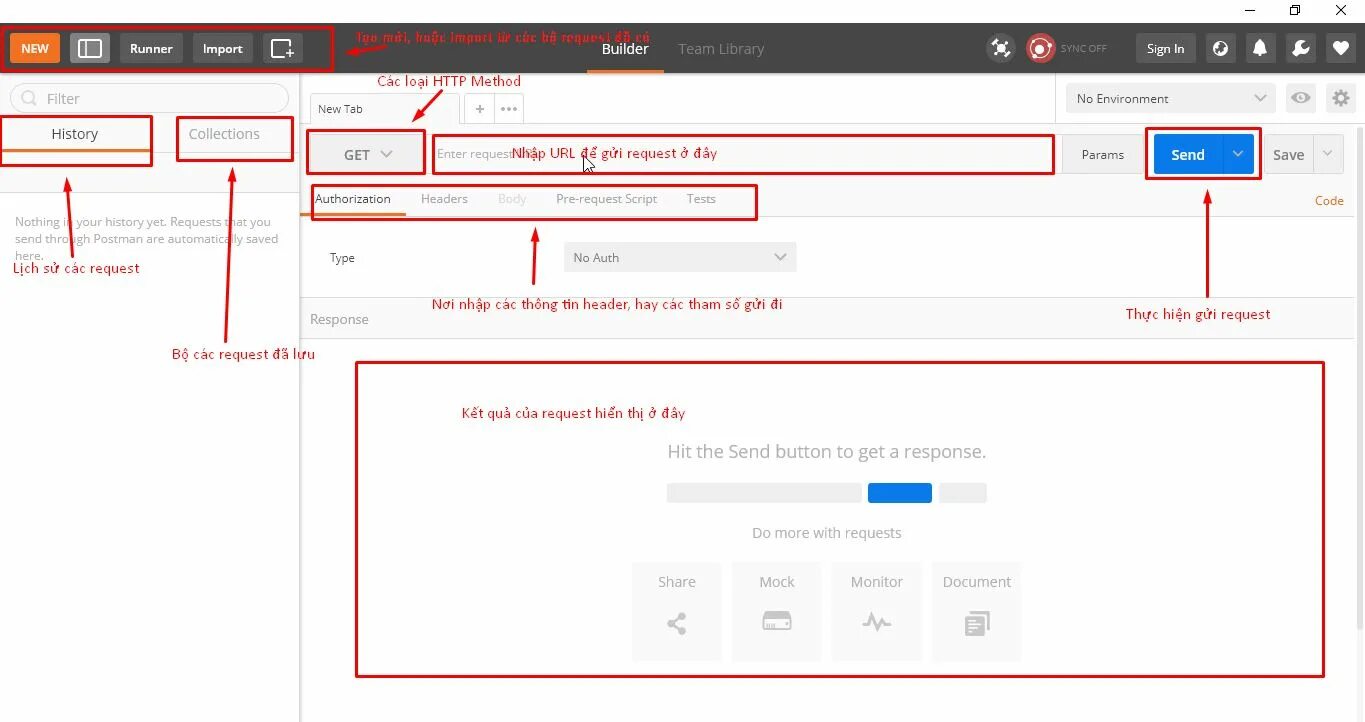1365x722 pixels.
Task: Click the Params button
Action: coord(1103,155)
